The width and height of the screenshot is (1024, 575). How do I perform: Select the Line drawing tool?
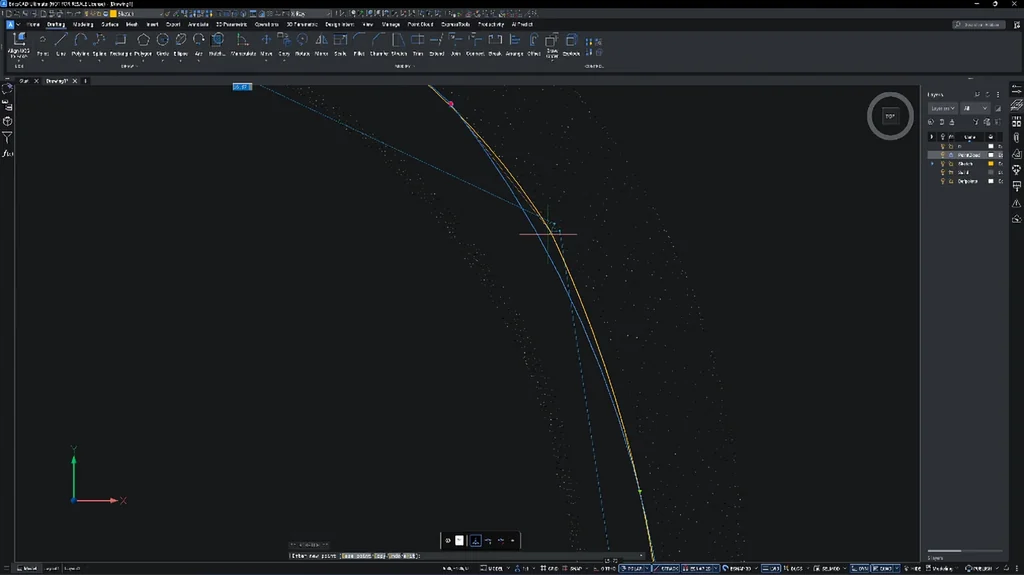point(61,44)
